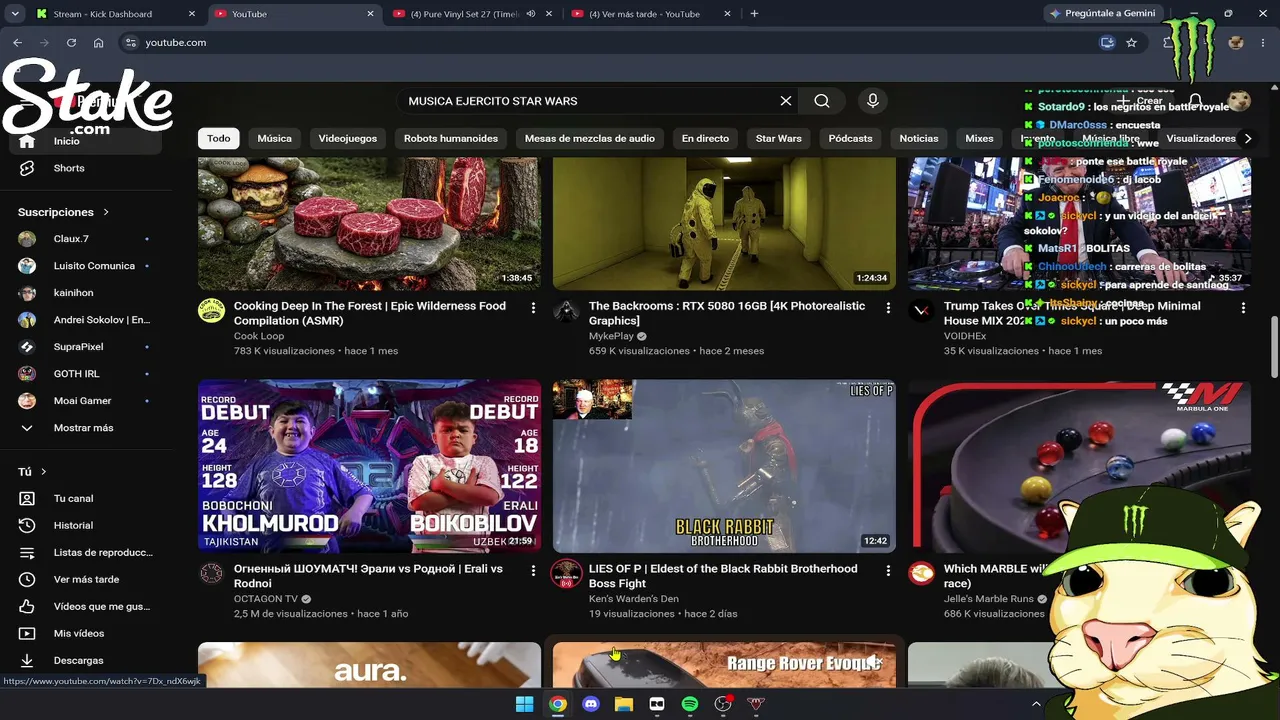Viewport: 1280px width, 720px height.
Task: Start voice search with the microphone
Action: point(873,101)
